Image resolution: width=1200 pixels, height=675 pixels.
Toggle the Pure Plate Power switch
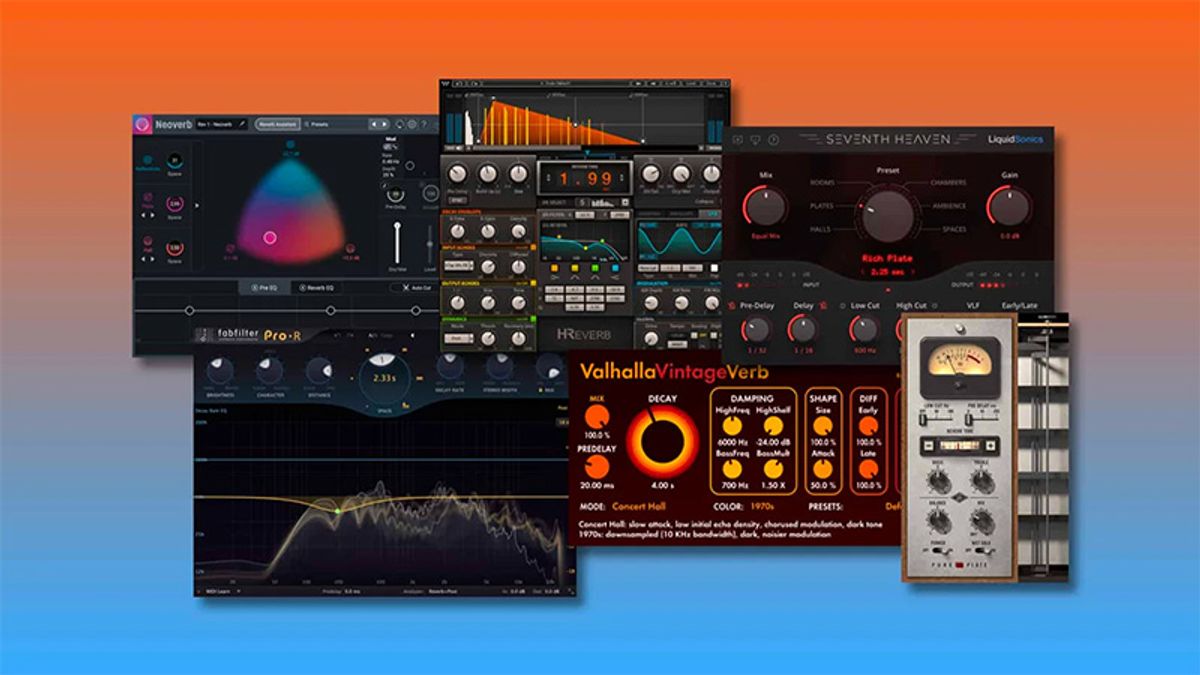coord(938,552)
